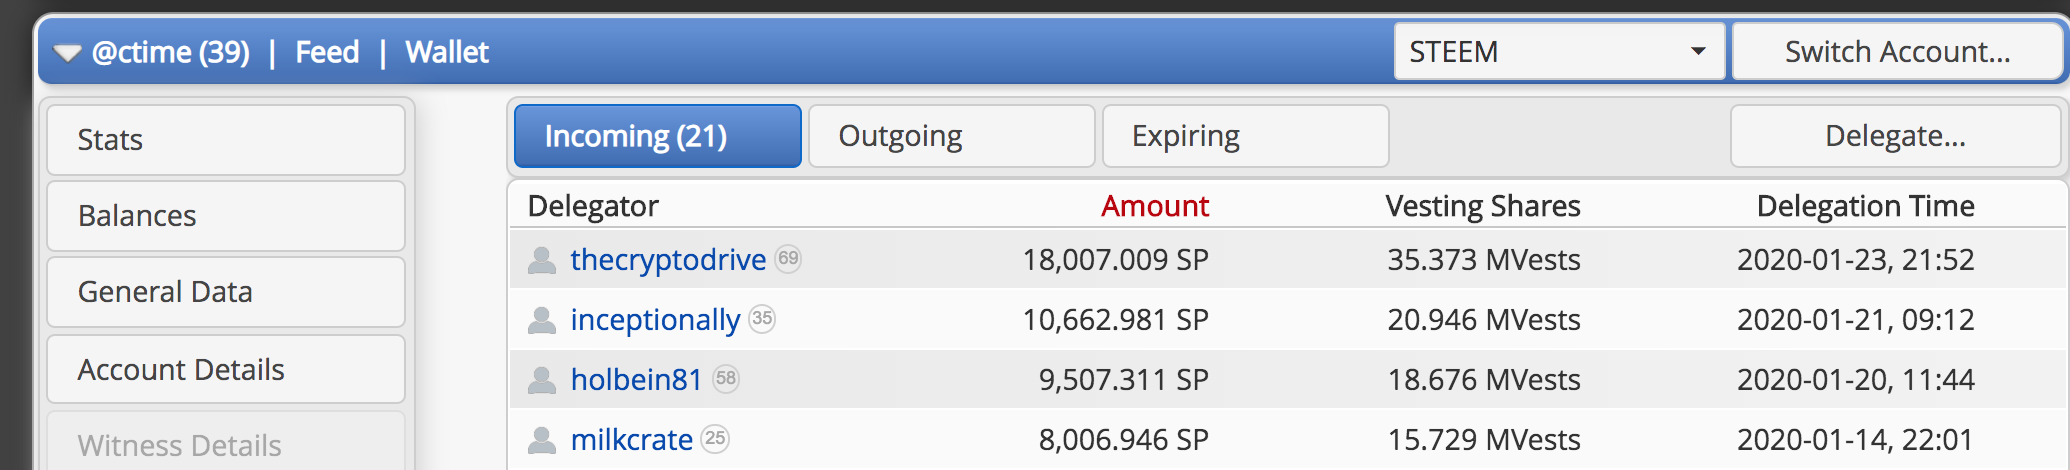
Task: Click inceptionally's avatar icon
Action: coord(542,320)
